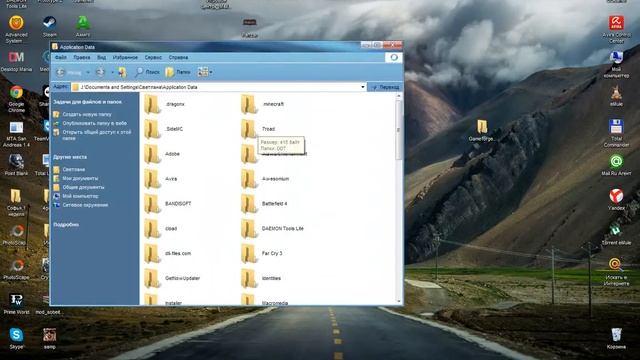Open the Справка menu
This screenshot has width=640, height=360.
tap(178, 58)
